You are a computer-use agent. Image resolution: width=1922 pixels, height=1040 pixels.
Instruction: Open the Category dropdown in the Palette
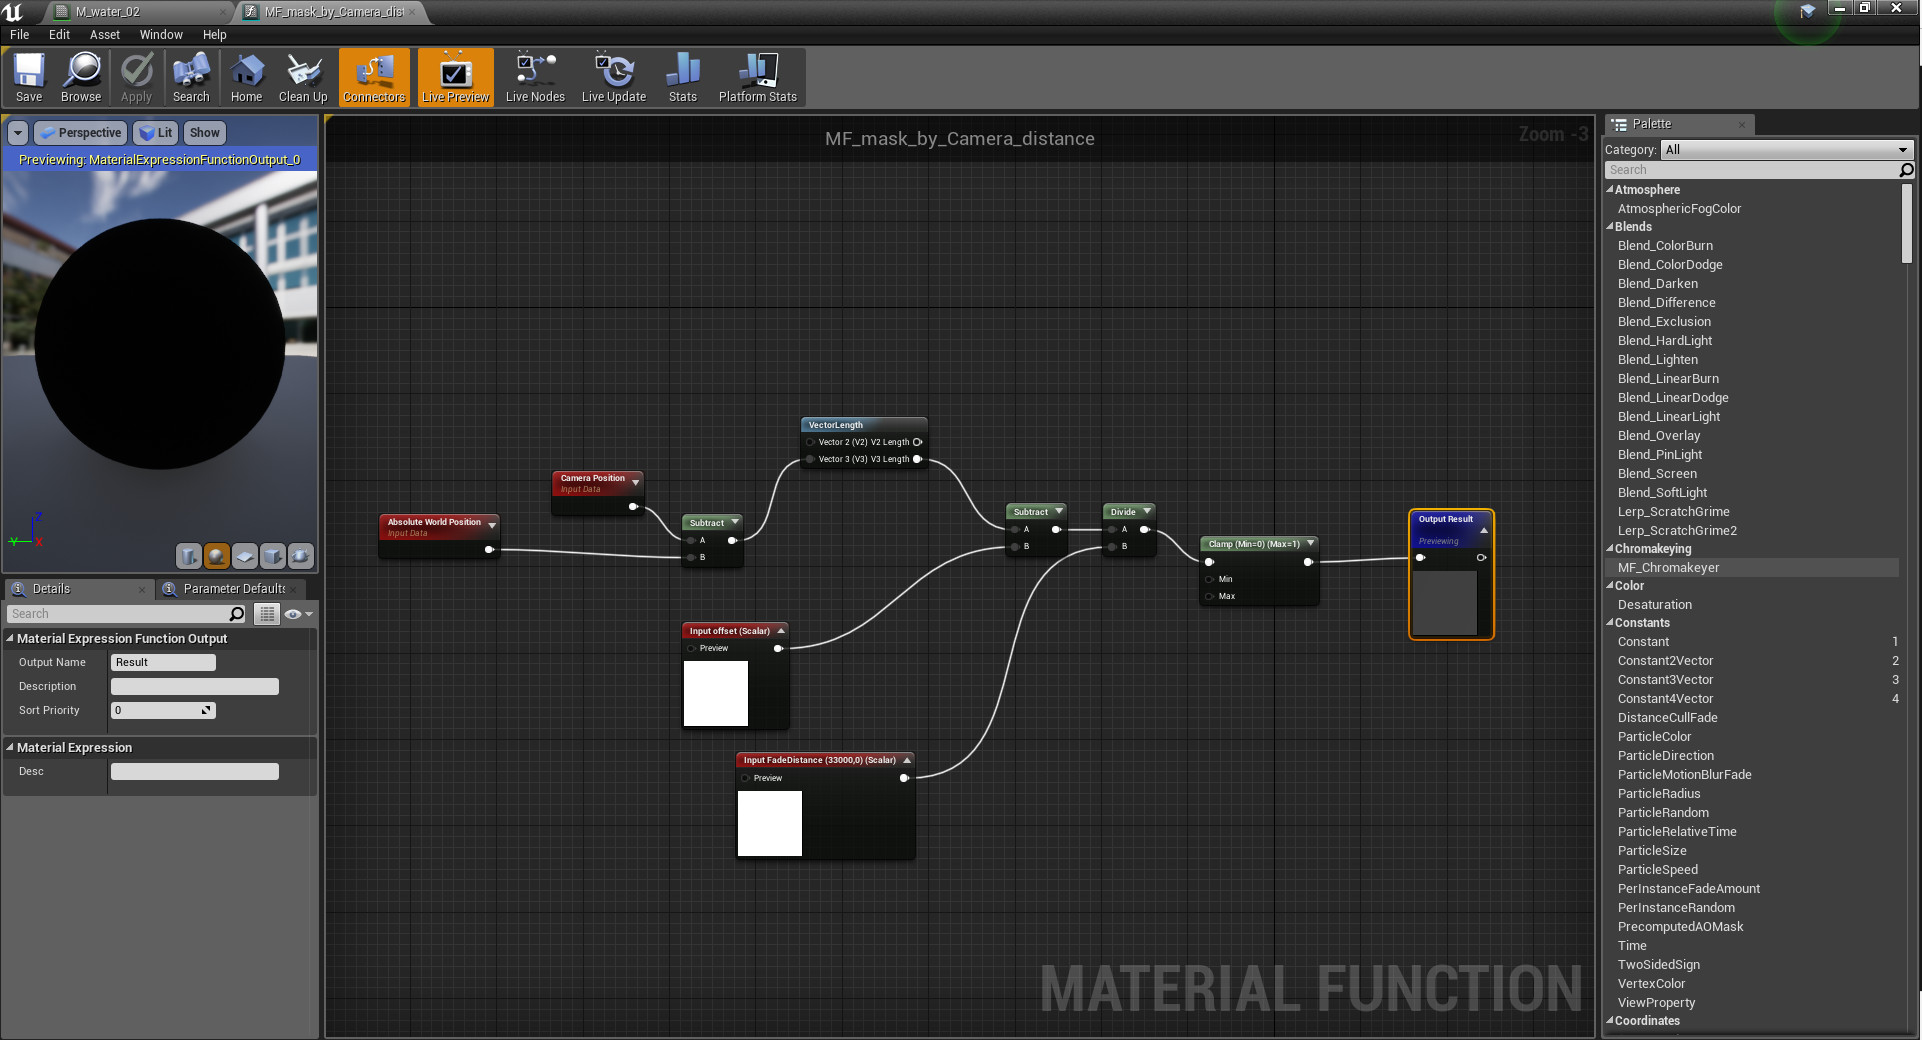tap(1785, 150)
